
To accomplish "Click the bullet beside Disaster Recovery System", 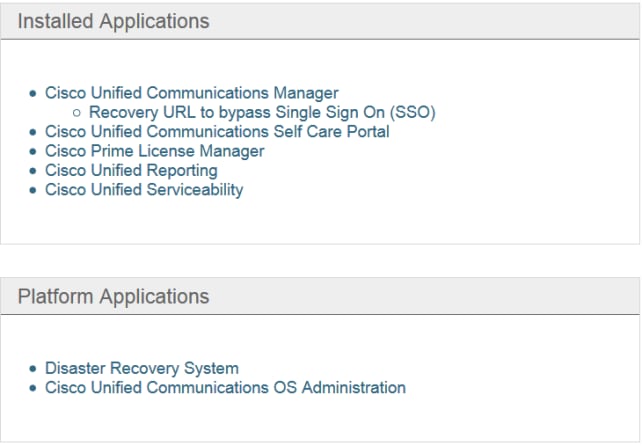I will point(35,369).
